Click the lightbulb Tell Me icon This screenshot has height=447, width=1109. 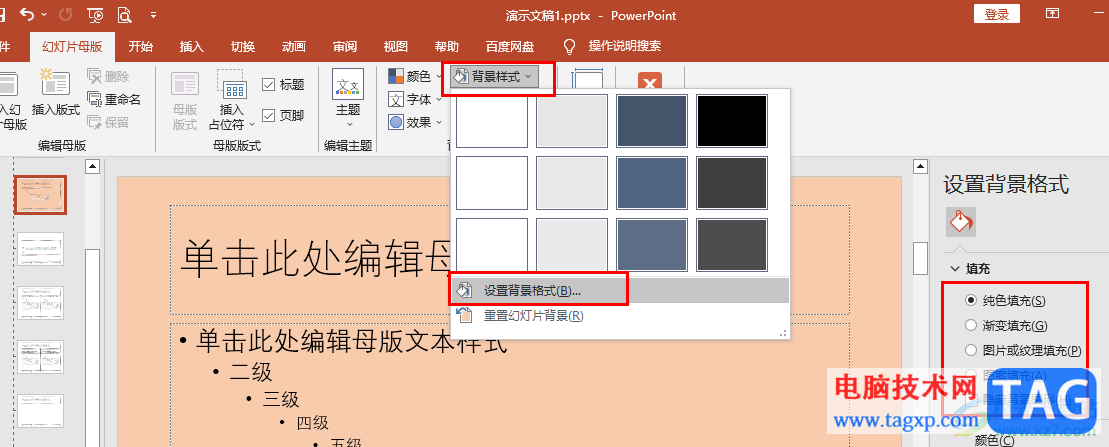(x=569, y=47)
